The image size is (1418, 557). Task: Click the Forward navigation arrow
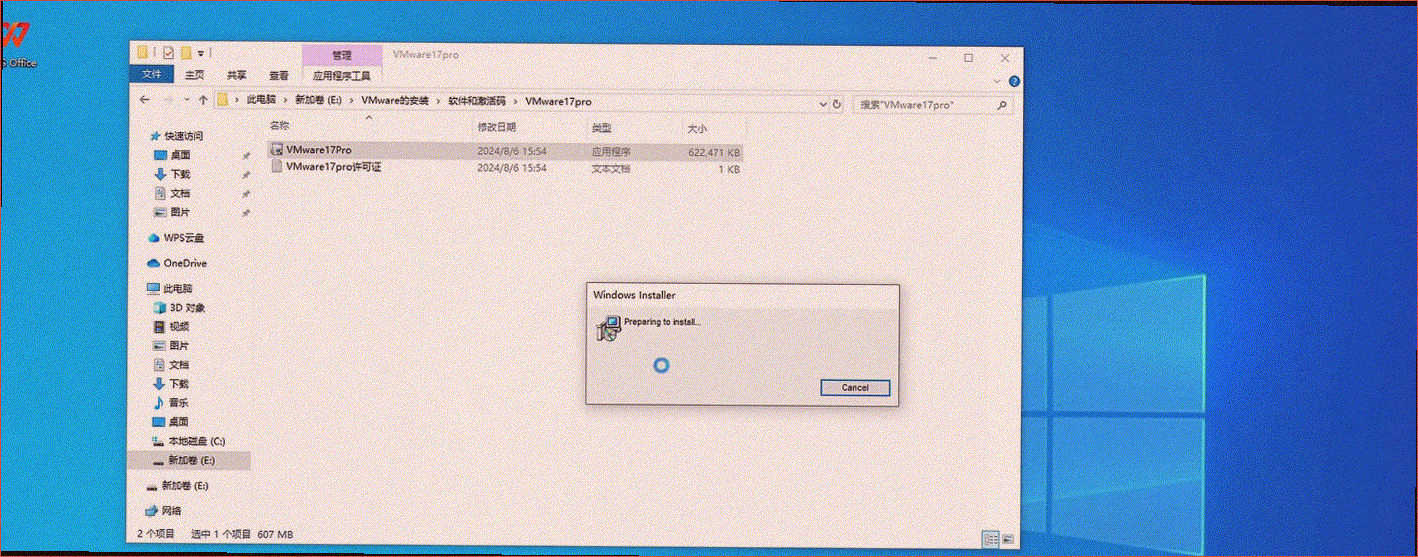[x=168, y=101]
